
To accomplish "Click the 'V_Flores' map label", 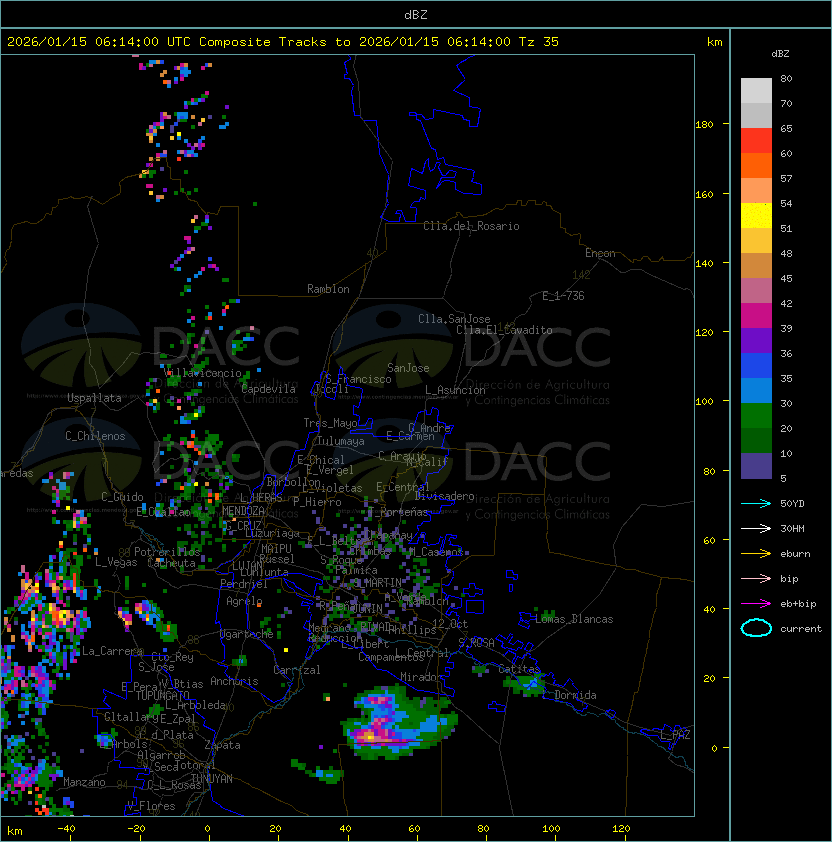I will pyautogui.click(x=151, y=806).
